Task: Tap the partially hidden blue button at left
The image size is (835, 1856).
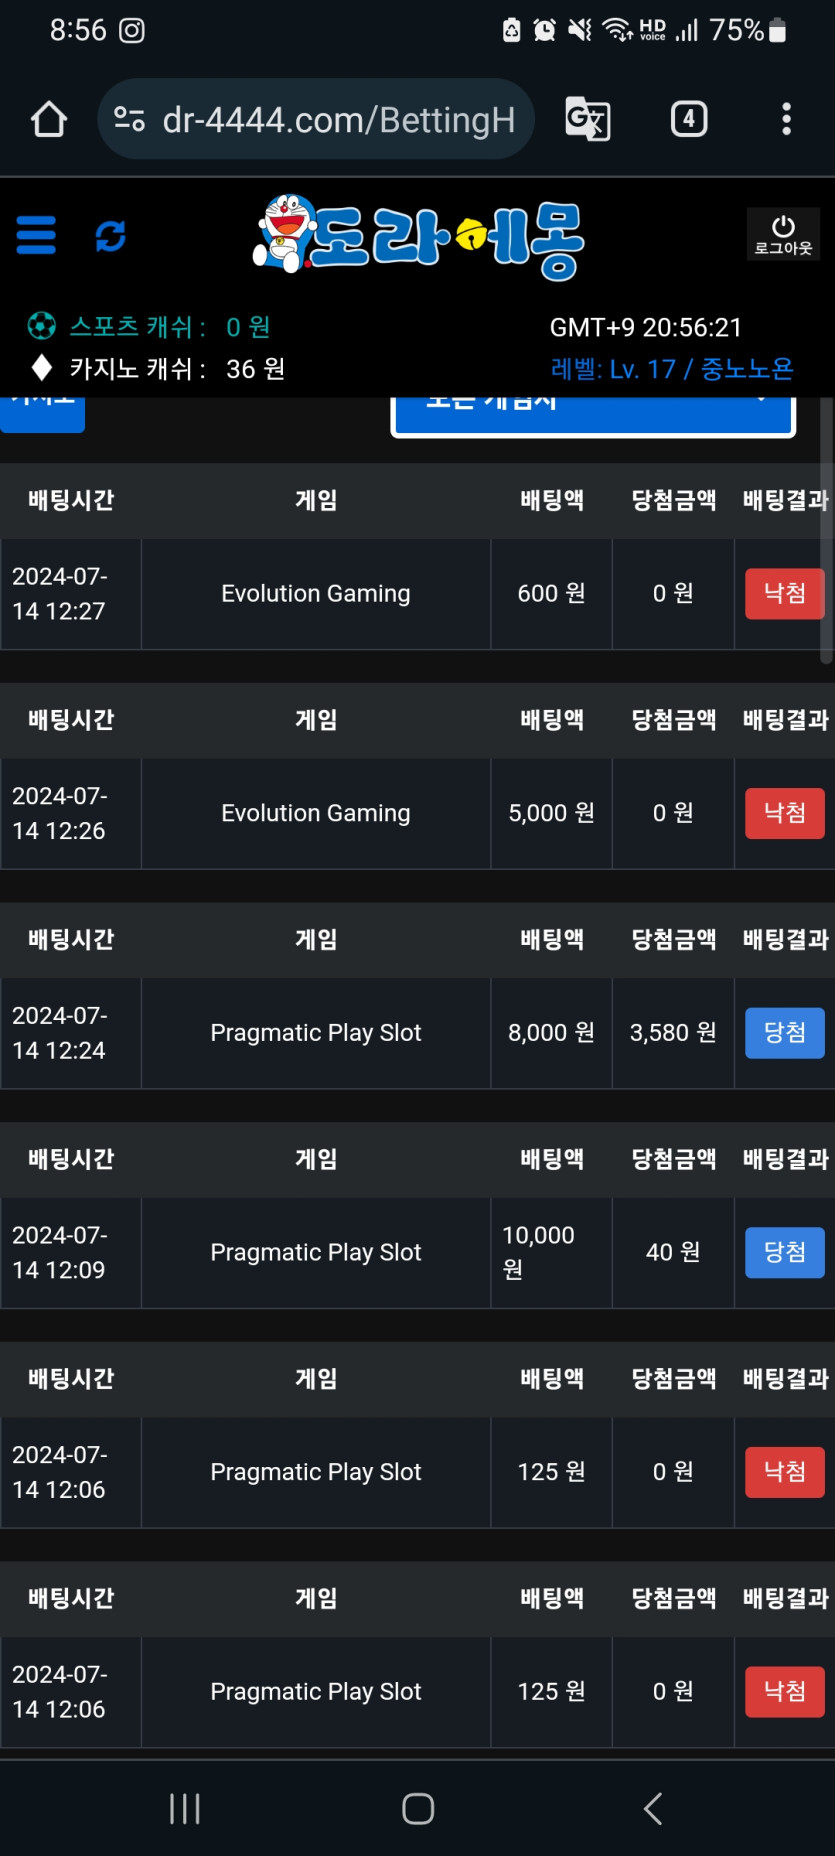Action: pos(42,413)
